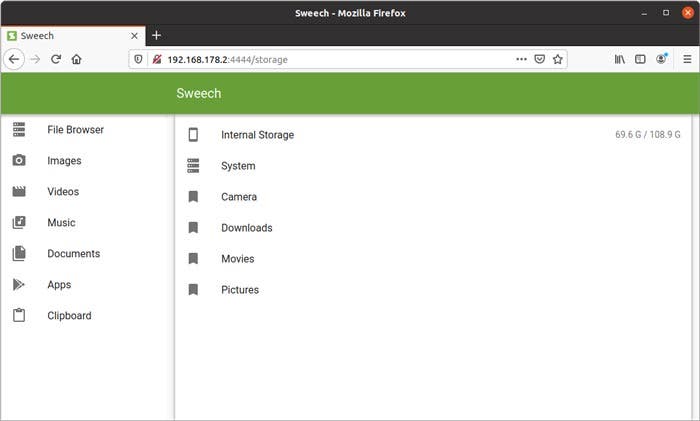Image resolution: width=700 pixels, height=421 pixels.
Task: Bookmark this page with the star
Action: 558,59
